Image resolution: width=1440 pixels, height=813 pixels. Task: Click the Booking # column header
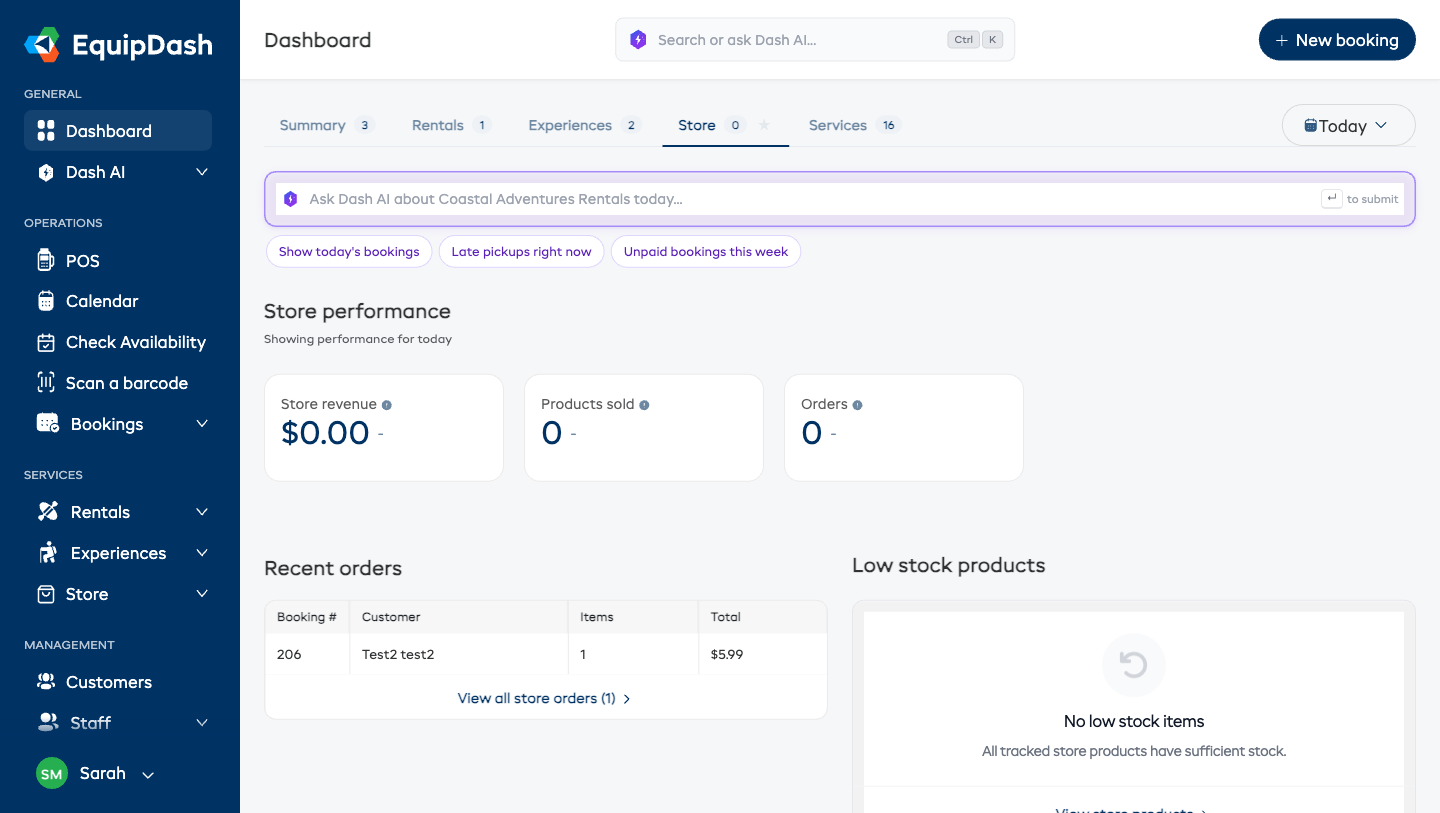307,617
